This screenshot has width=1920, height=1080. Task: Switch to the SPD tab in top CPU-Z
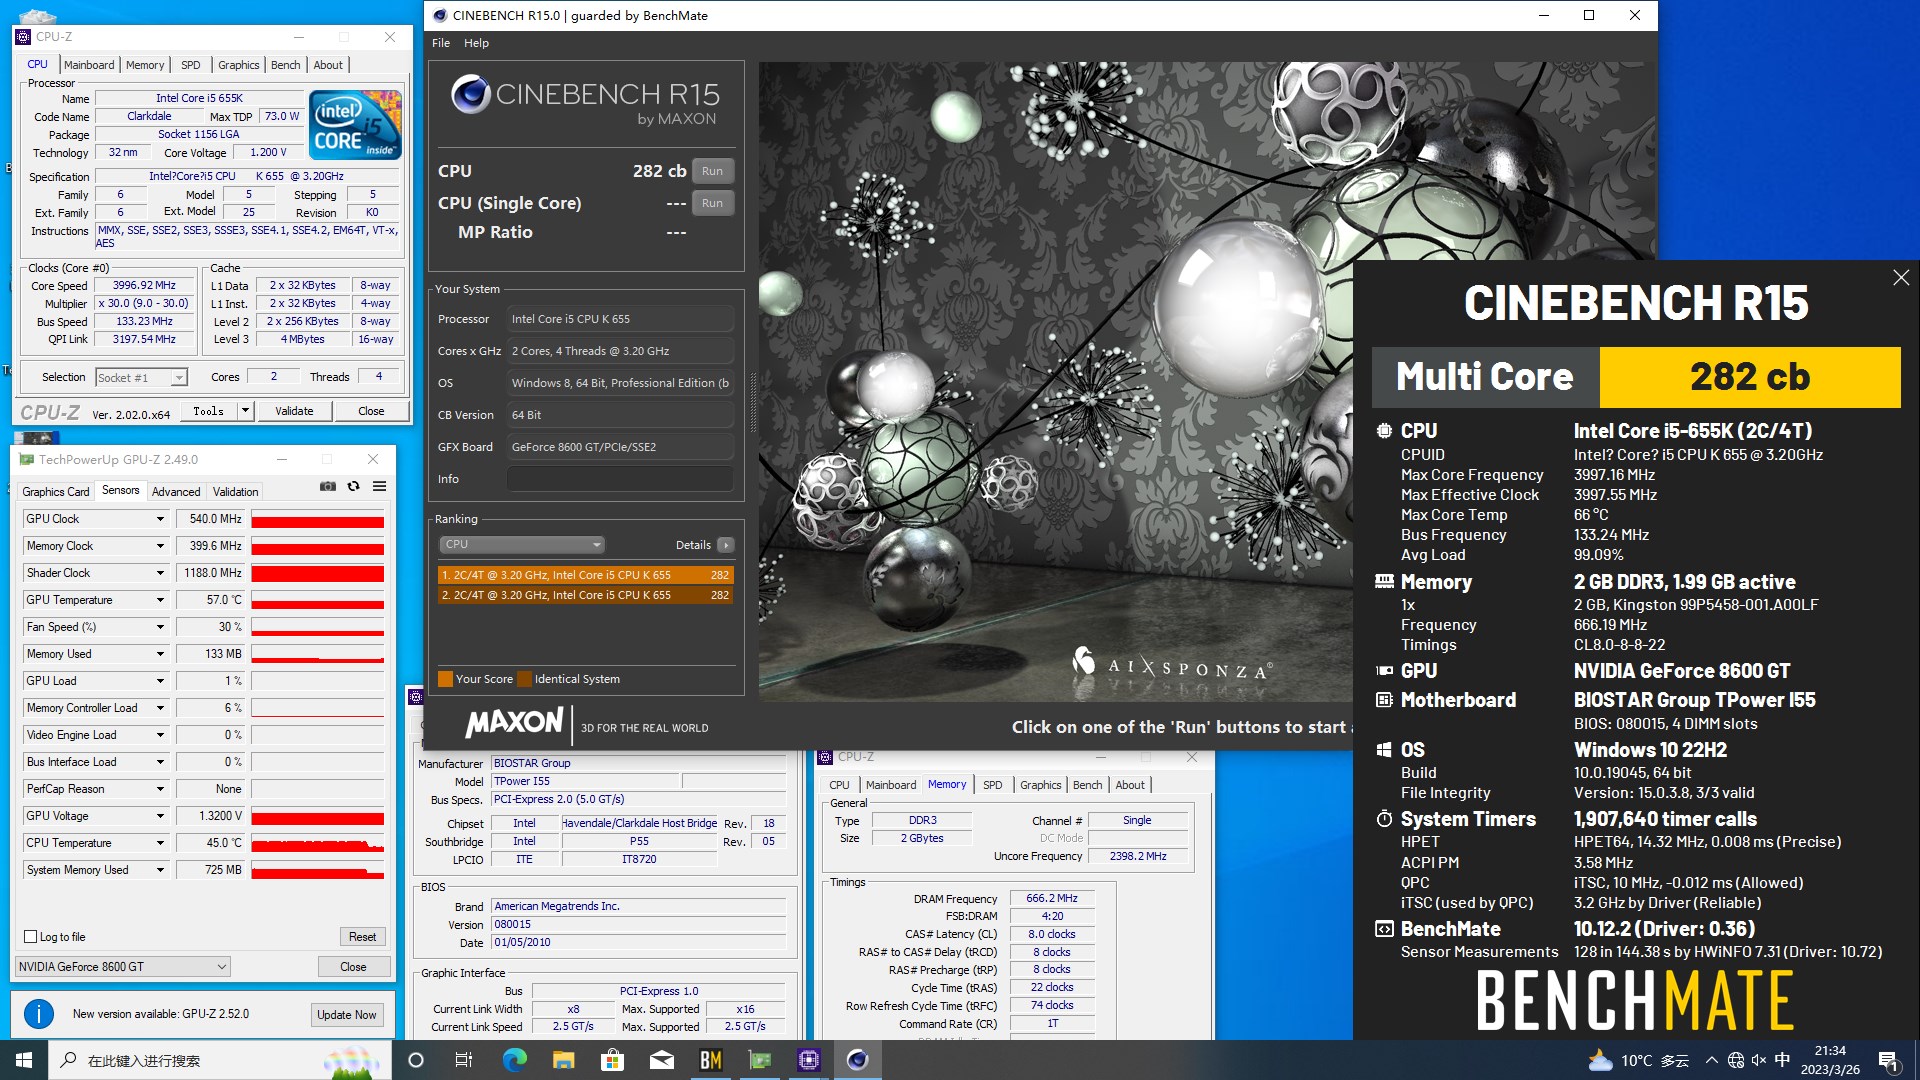190,65
